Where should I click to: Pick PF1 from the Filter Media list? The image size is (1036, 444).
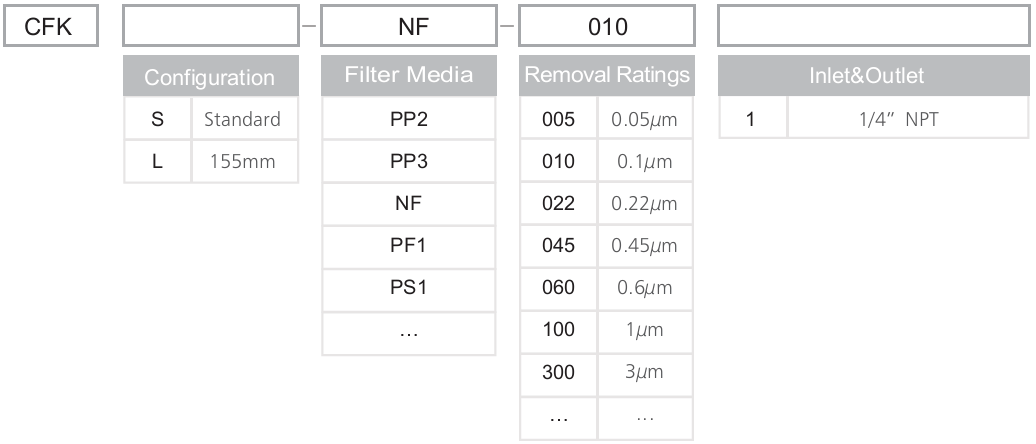(408, 245)
